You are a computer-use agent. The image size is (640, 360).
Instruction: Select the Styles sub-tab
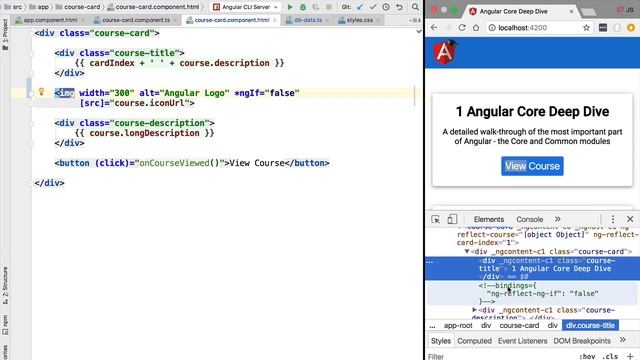click(x=441, y=340)
